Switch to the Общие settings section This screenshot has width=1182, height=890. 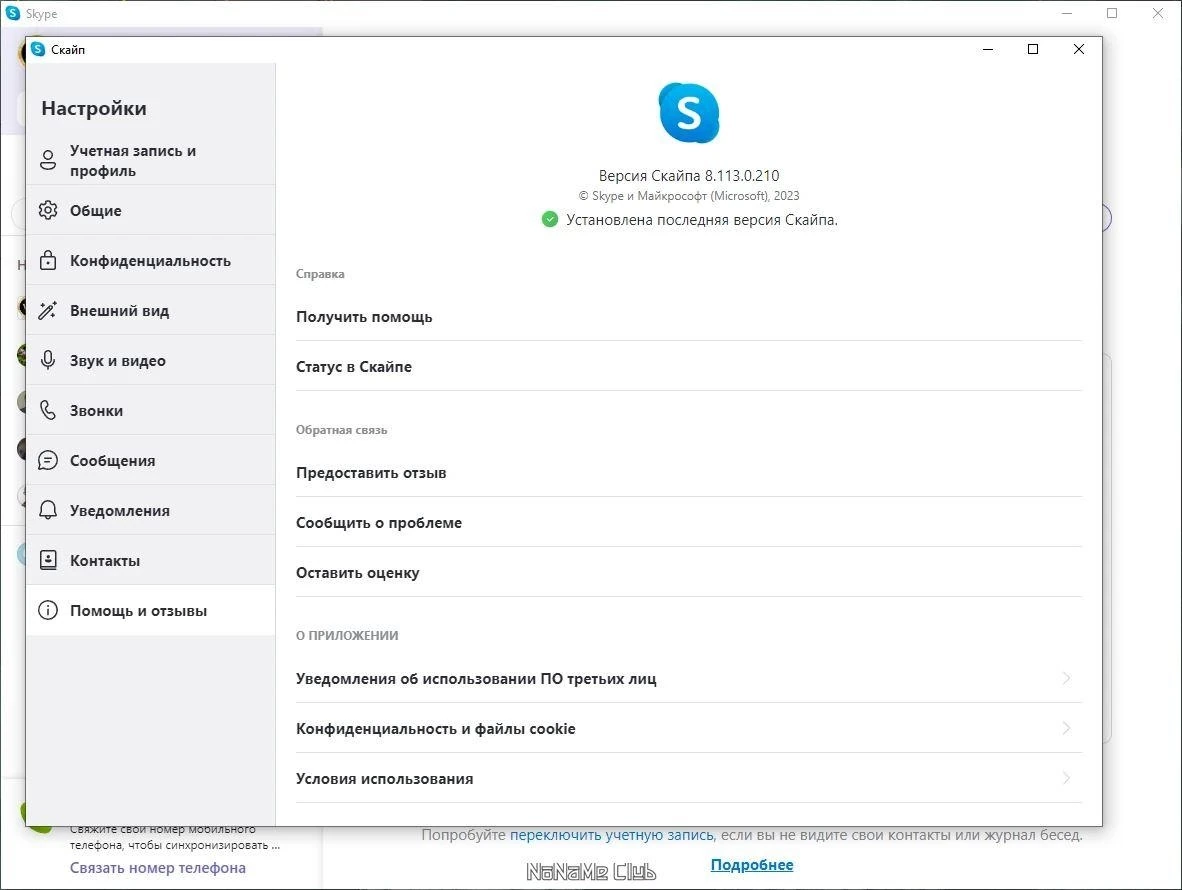coord(151,210)
